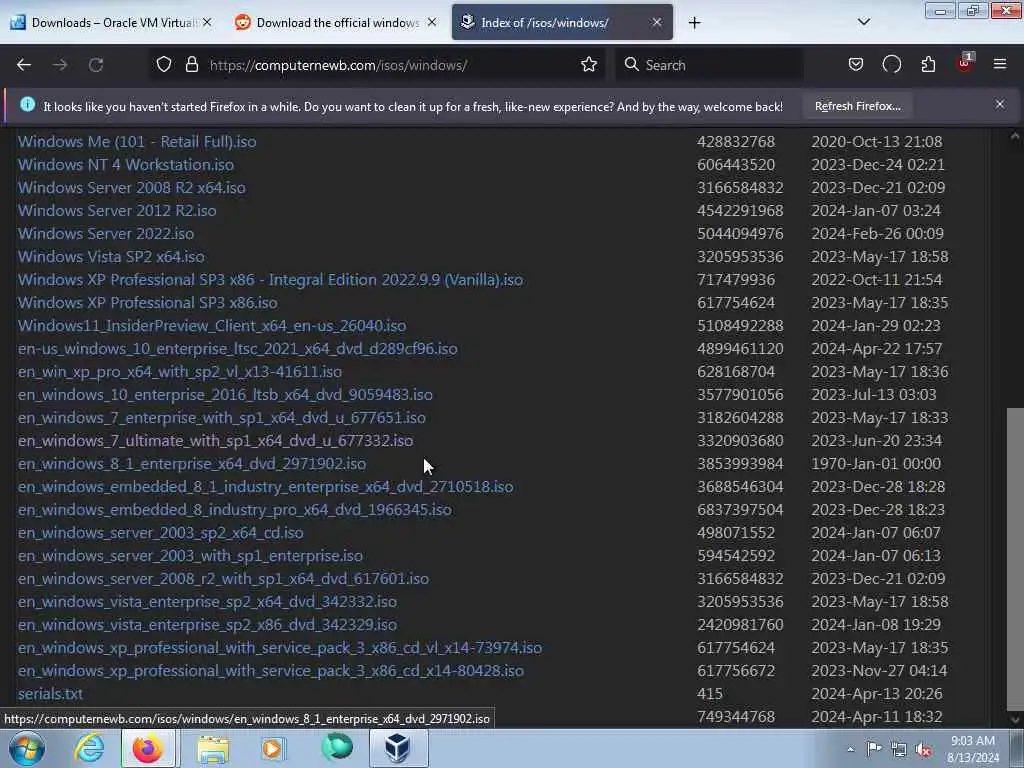1024x768 pixels.
Task: Open the Extensions puzzle icon
Action: [928, 65]
